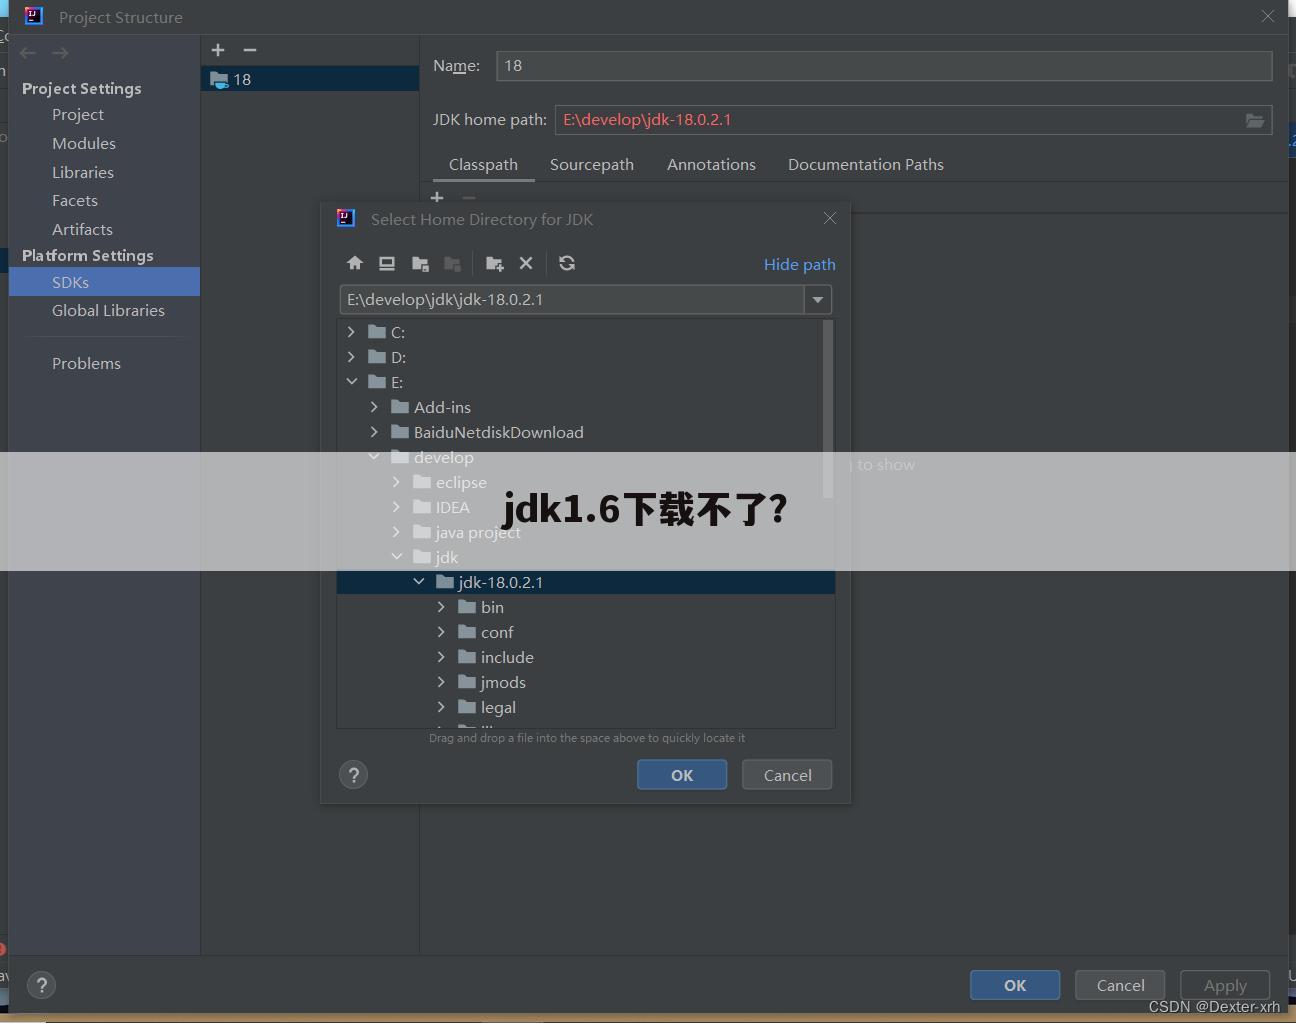
Task: Close the Select Home Directory dialog
Action: [x=830, y=218]
